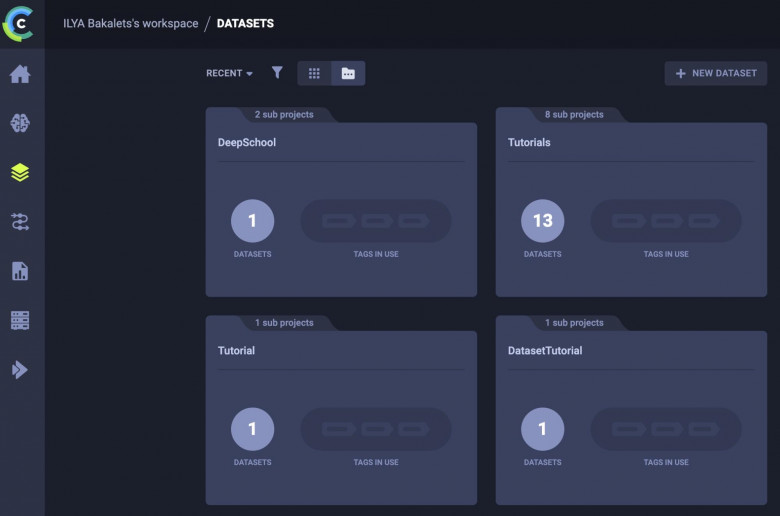Click the 13 datasets count circle
This screenshot has height=516, width=780.
[542, 220]
